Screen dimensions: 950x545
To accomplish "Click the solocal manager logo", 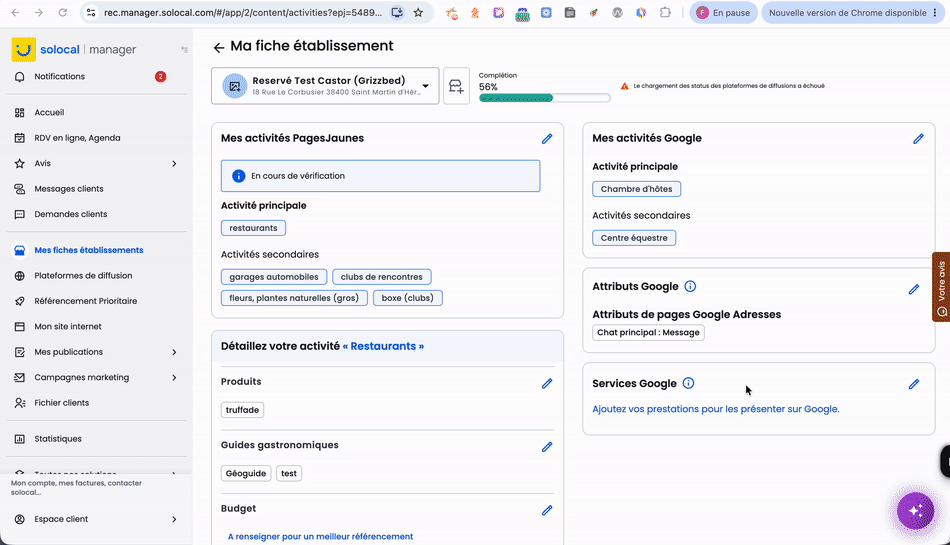I will coord(74,50).
